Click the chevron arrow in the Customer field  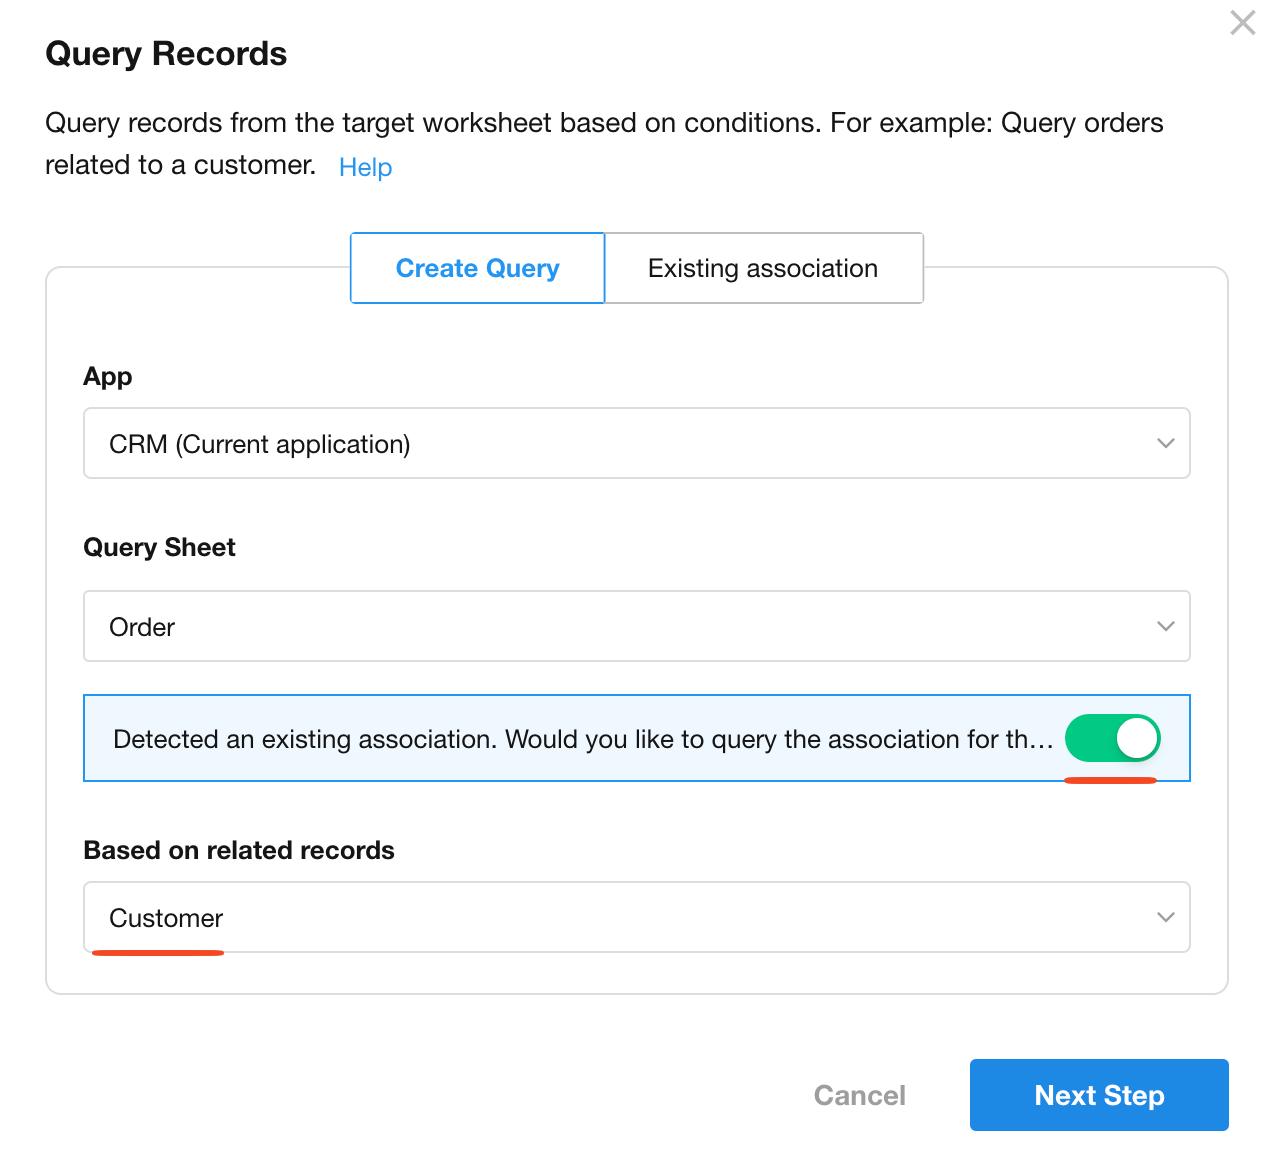tap(1165, 918)
